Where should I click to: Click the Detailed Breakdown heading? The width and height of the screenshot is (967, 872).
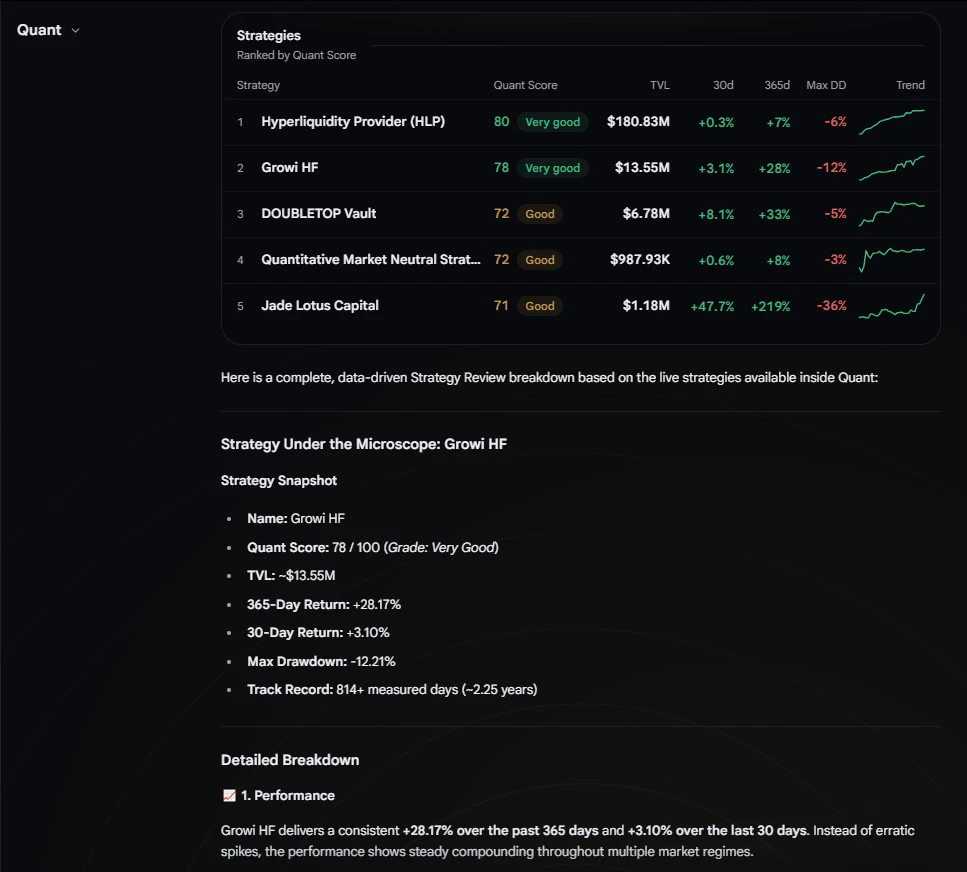[x=290, y=760]
